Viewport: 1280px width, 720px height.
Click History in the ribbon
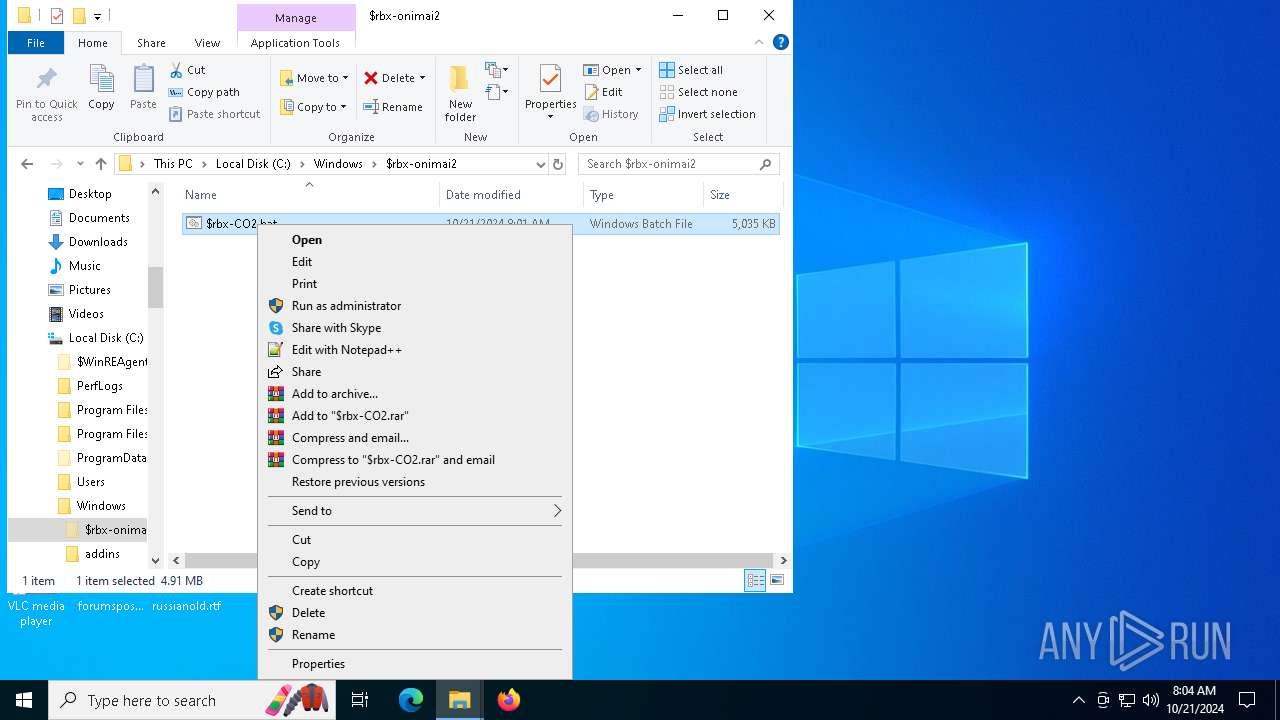click(x=612, y=114)
